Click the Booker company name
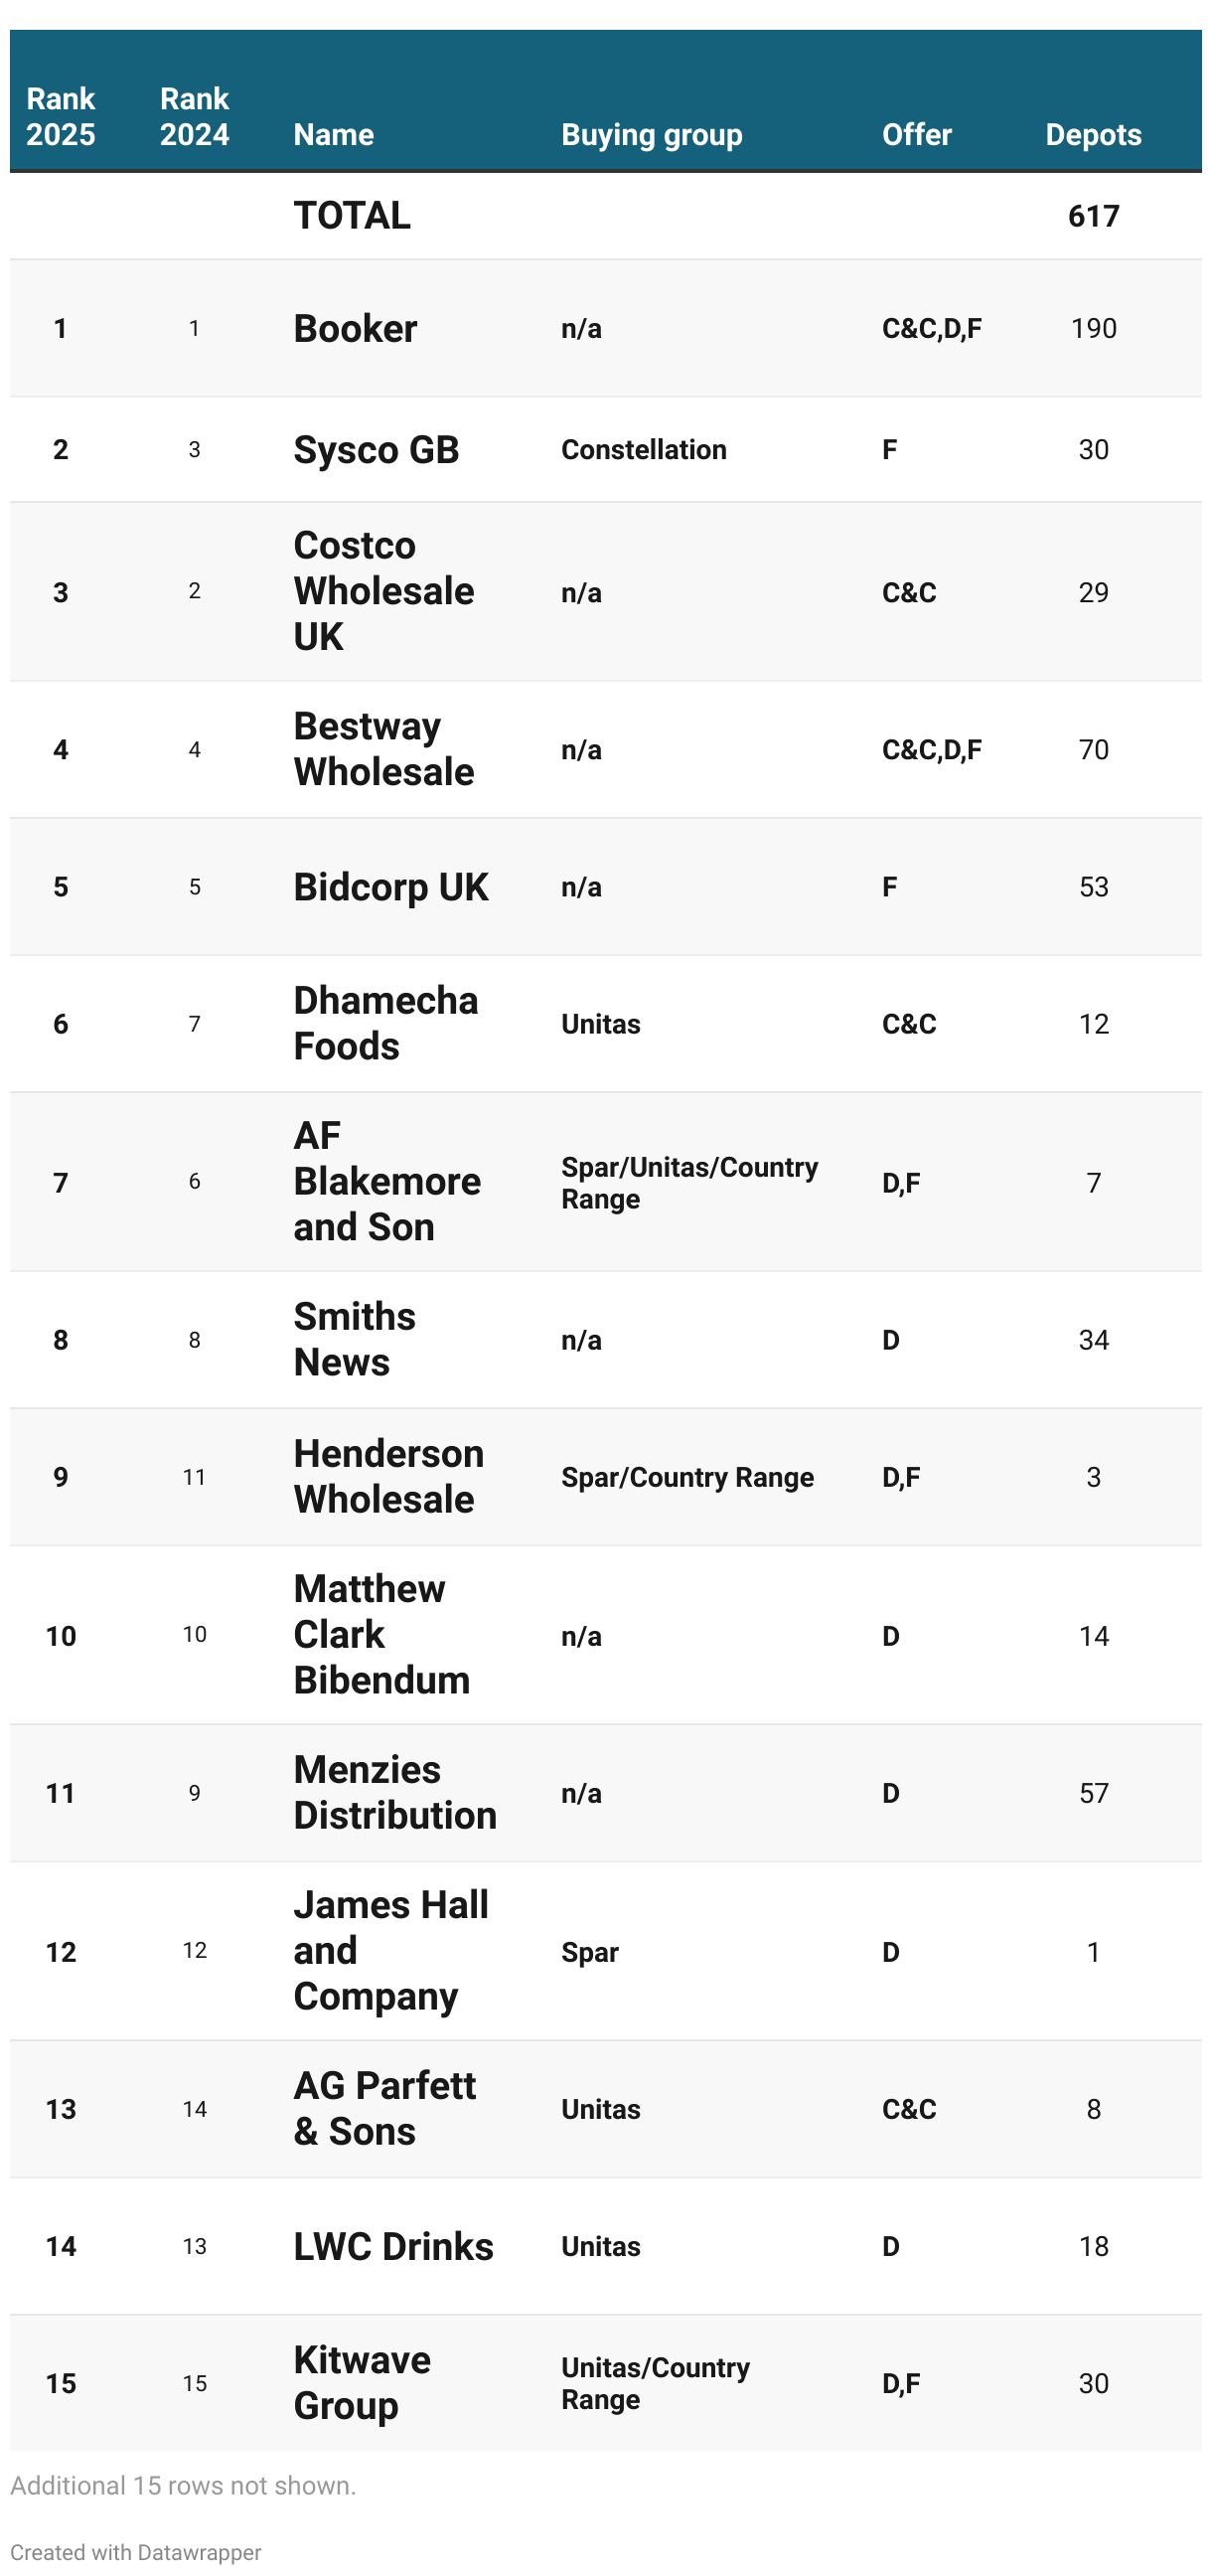 [355, 328]
